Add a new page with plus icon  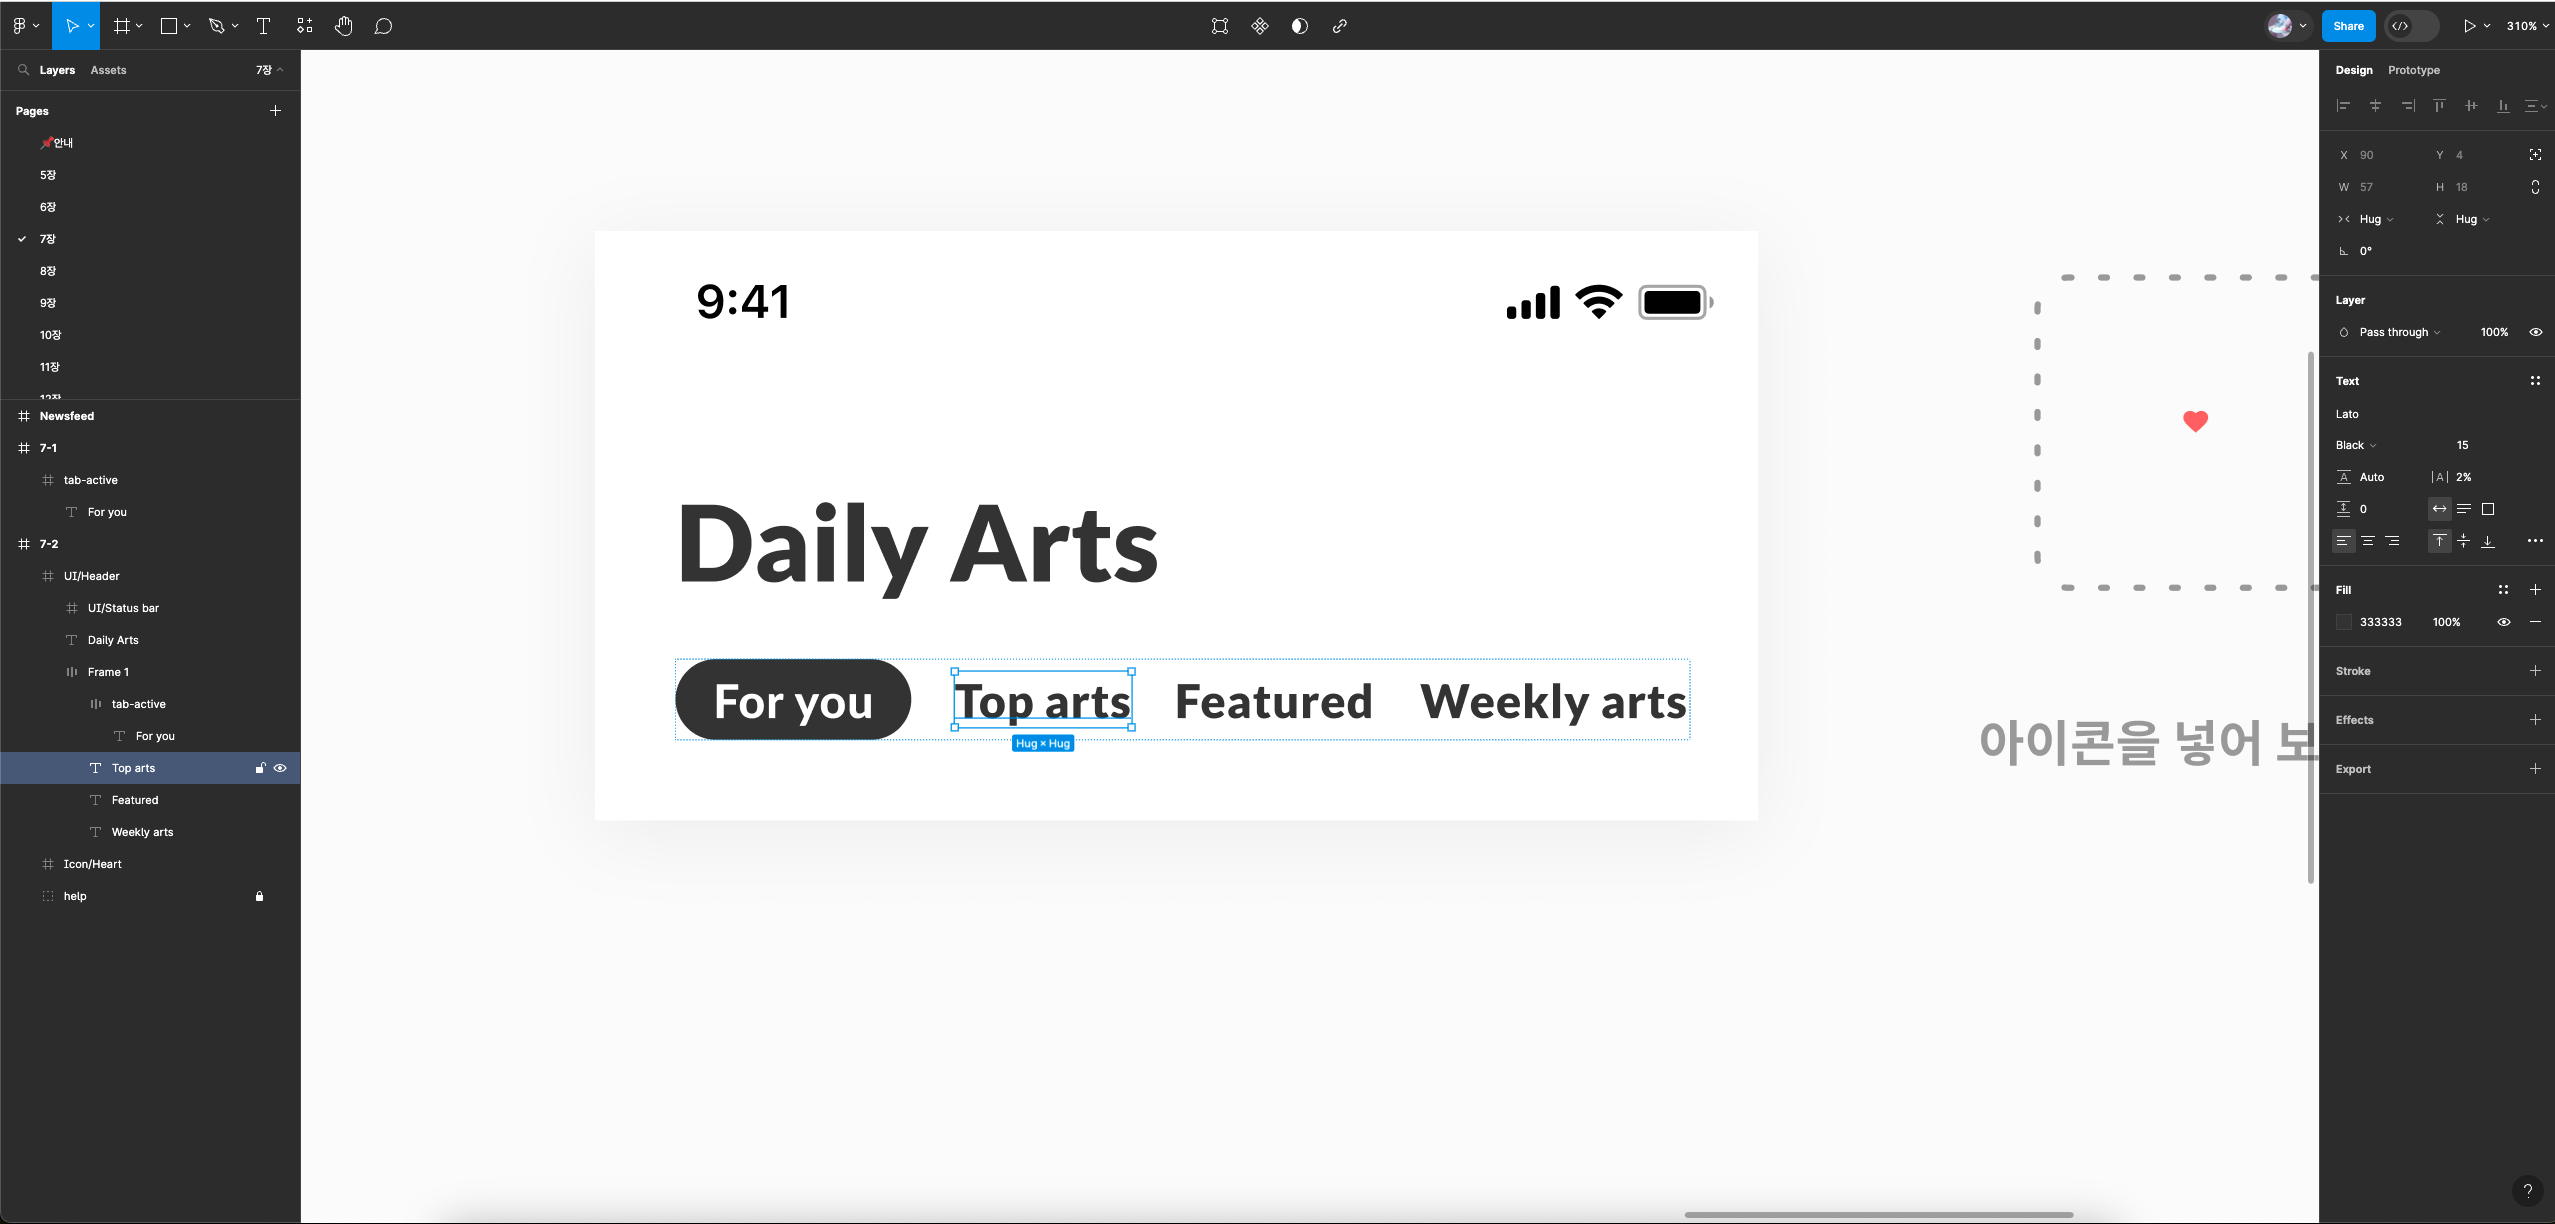point(275,110)
